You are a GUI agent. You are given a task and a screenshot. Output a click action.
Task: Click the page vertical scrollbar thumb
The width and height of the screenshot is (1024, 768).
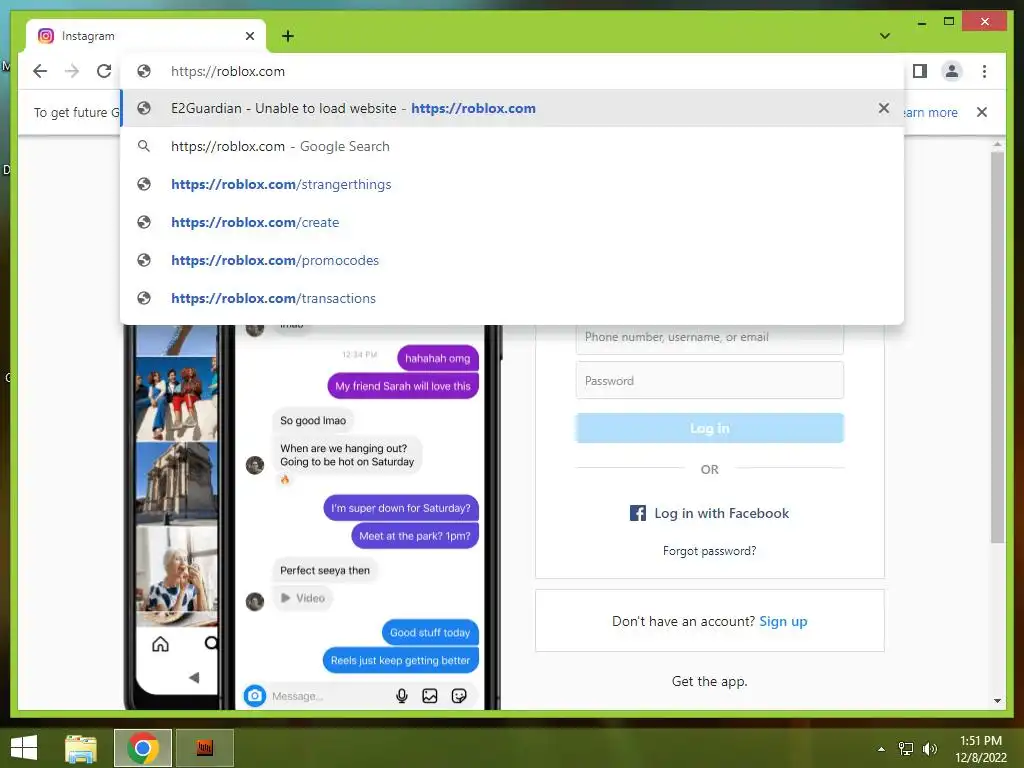tap(997, 347)
